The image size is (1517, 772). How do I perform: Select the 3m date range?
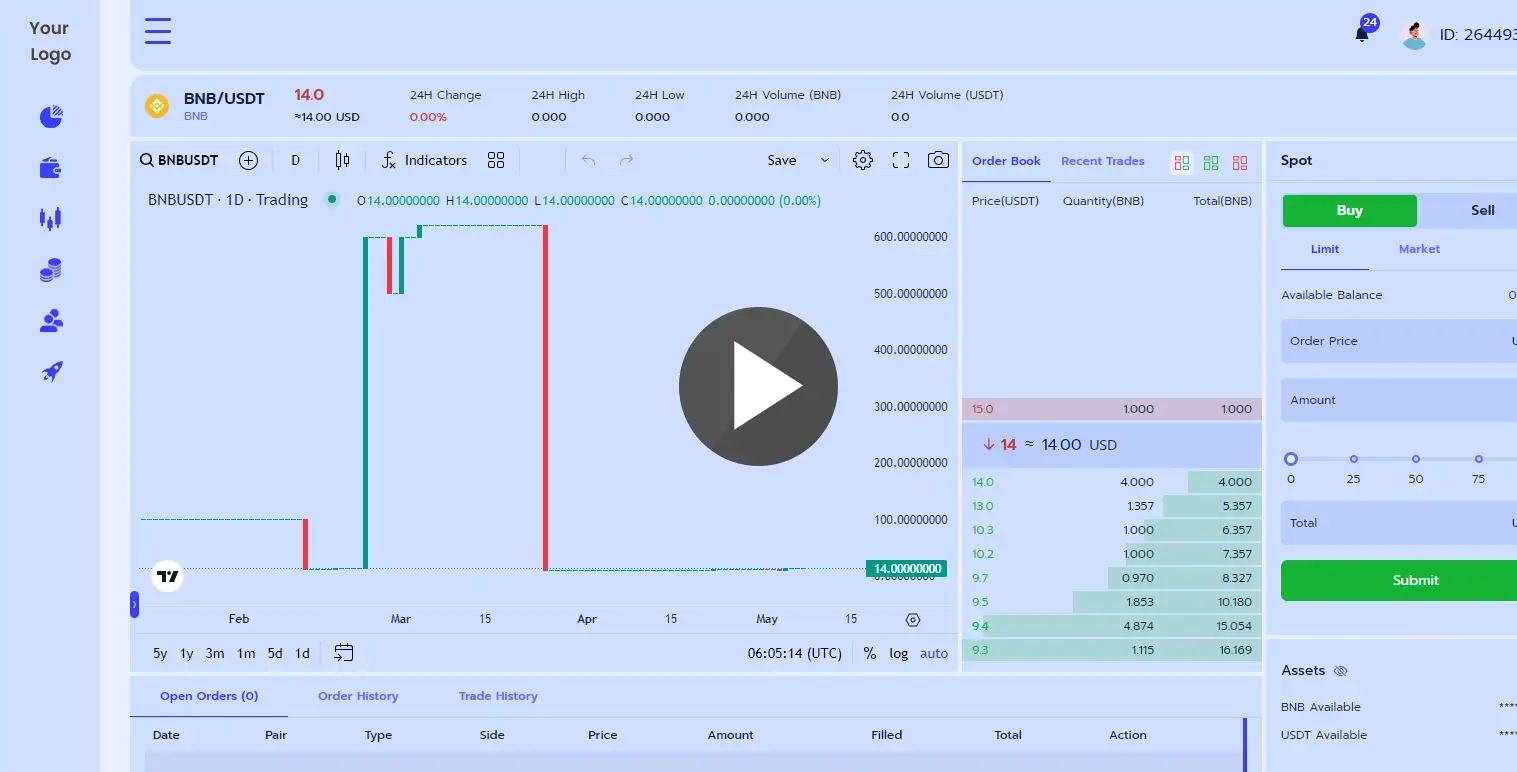[x=215, y=653]
